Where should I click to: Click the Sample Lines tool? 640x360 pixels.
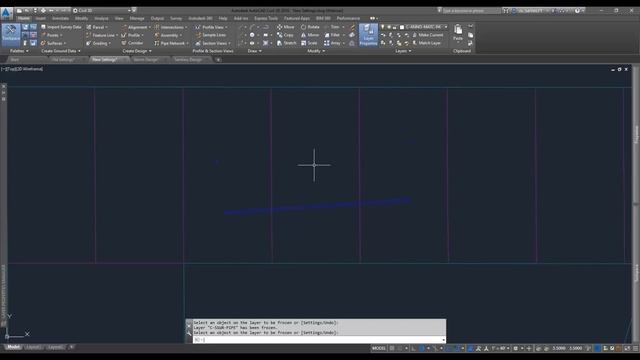pos(211,35)
